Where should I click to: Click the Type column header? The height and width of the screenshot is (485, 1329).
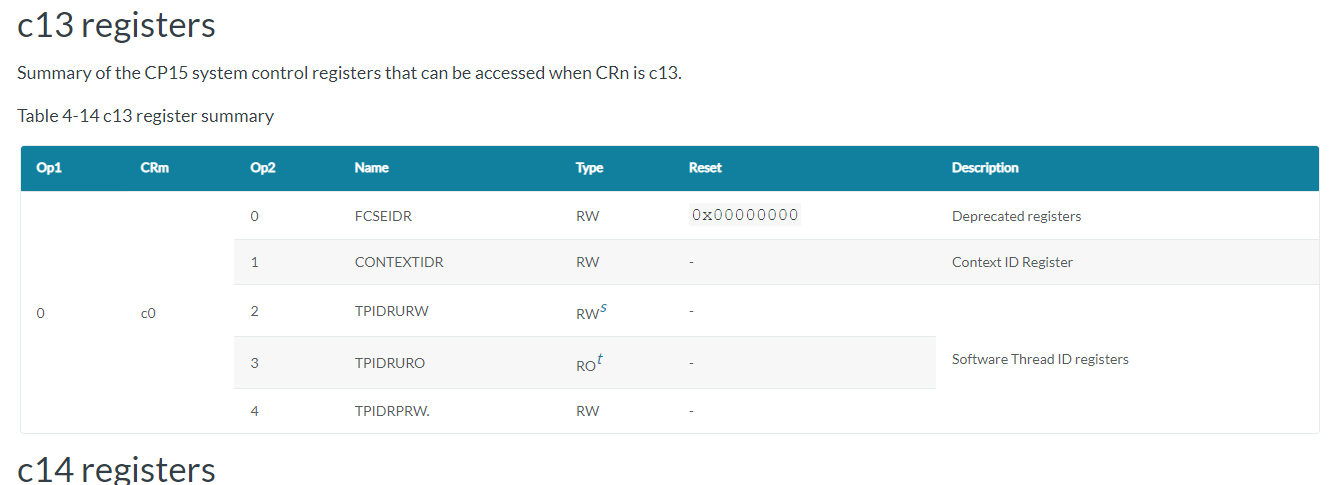point(589,168)
